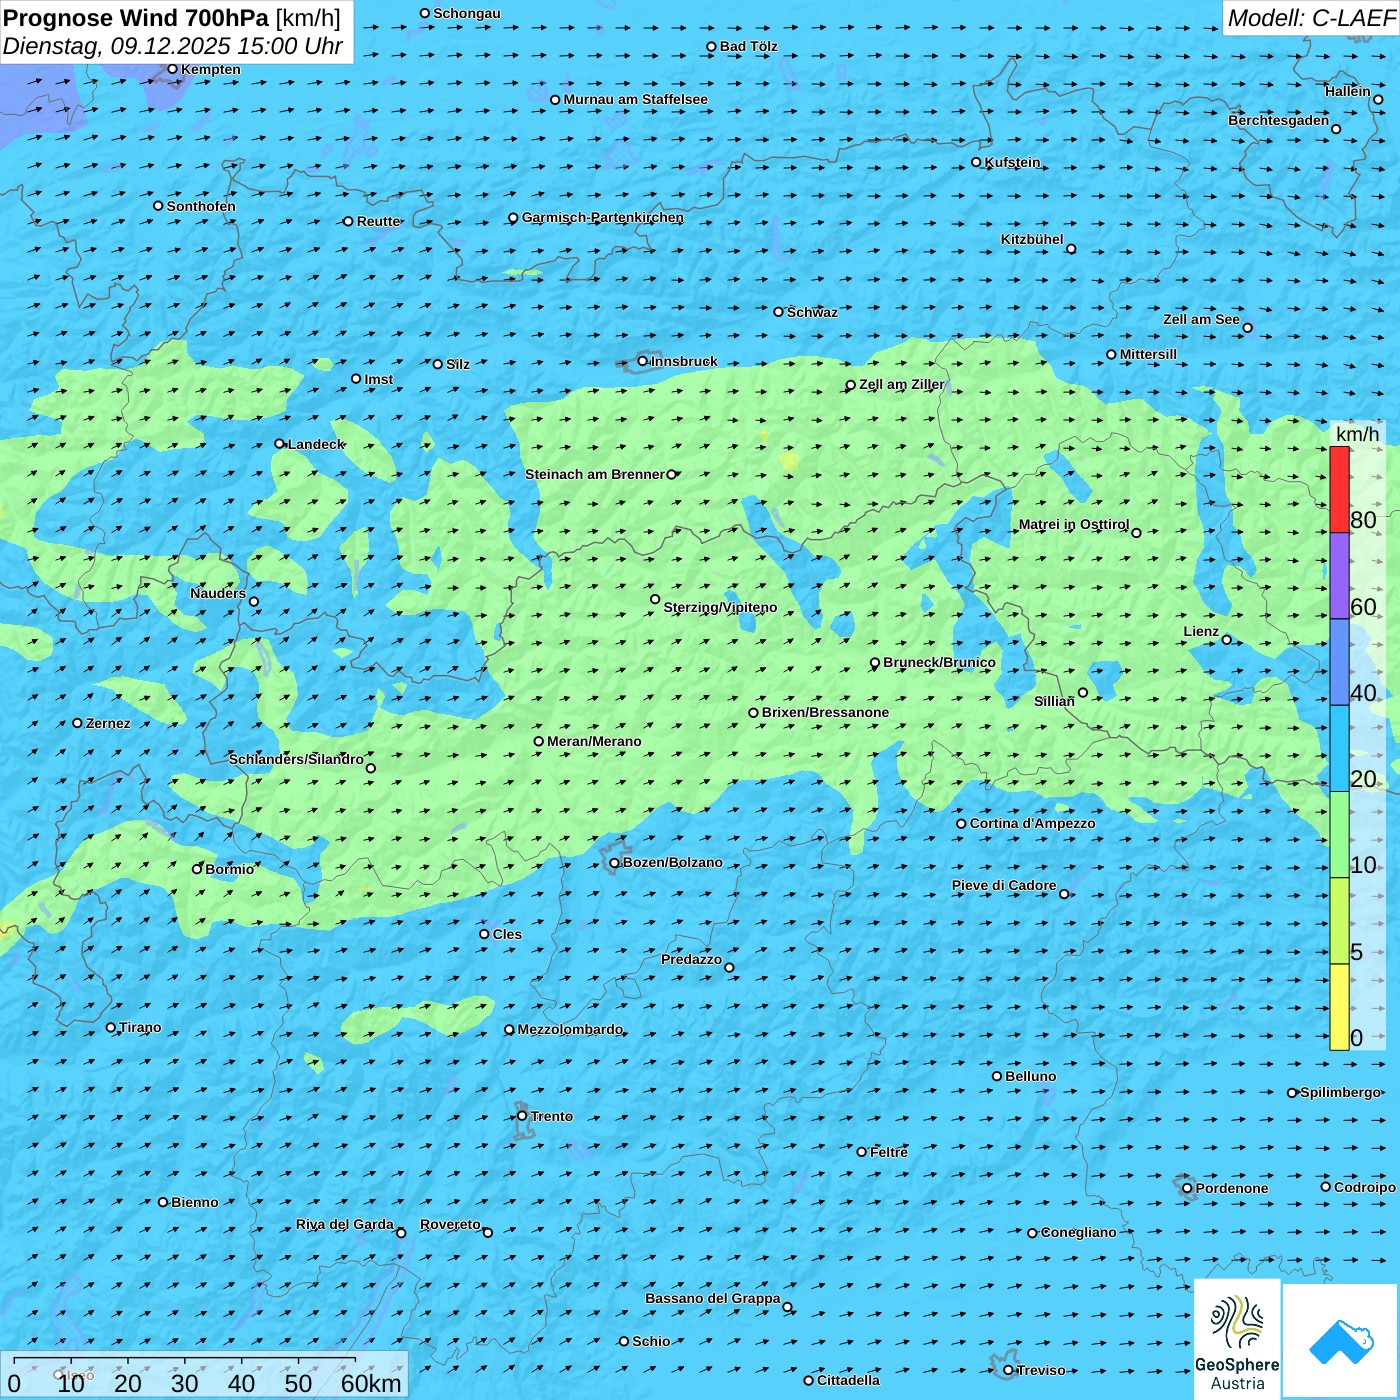Viewport: 1400px width, 1400px height.
Task: Click the blue mountain cloud logo
Action: (1341, 1341)
